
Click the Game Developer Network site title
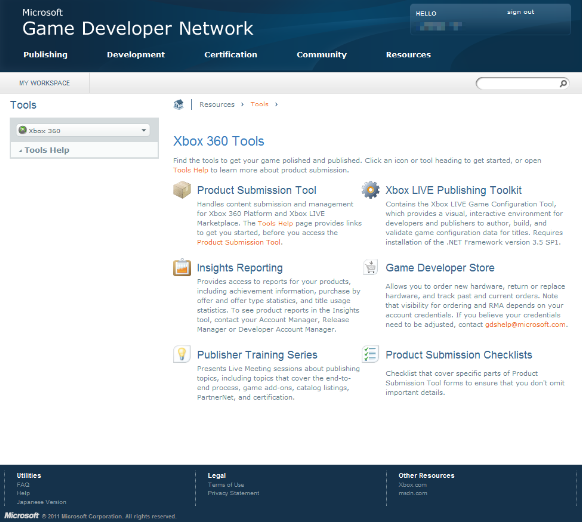coord(137,28)
